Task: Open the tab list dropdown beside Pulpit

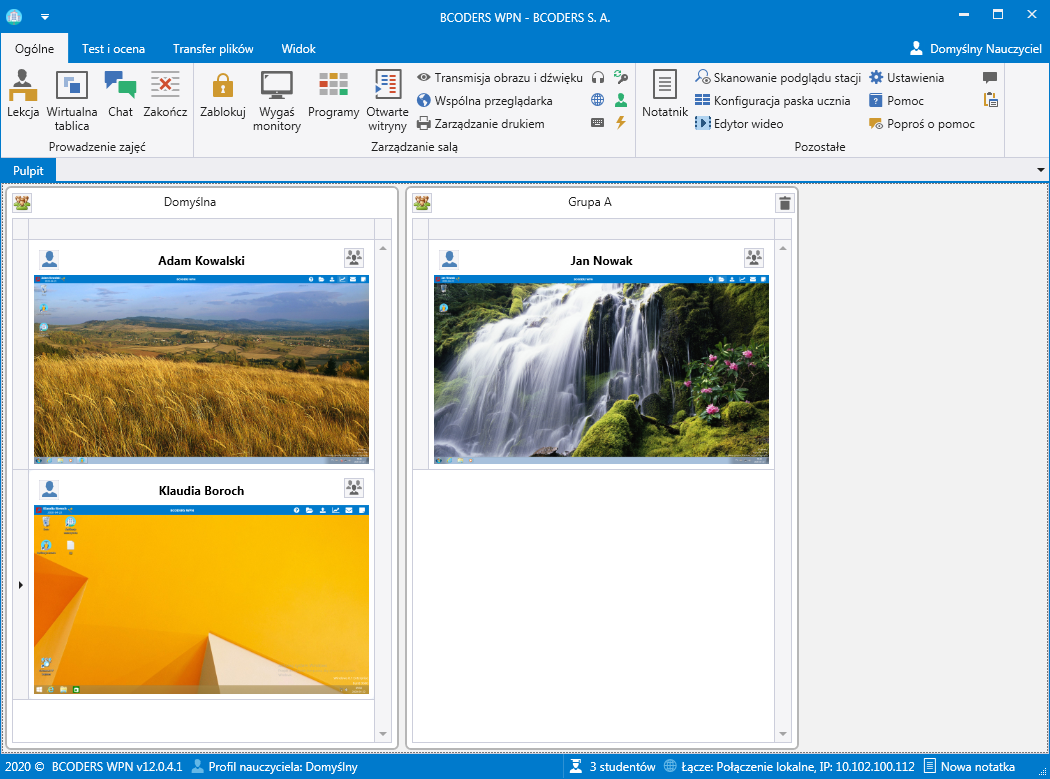Action: pyautogui.click(x=1041, y=170)
